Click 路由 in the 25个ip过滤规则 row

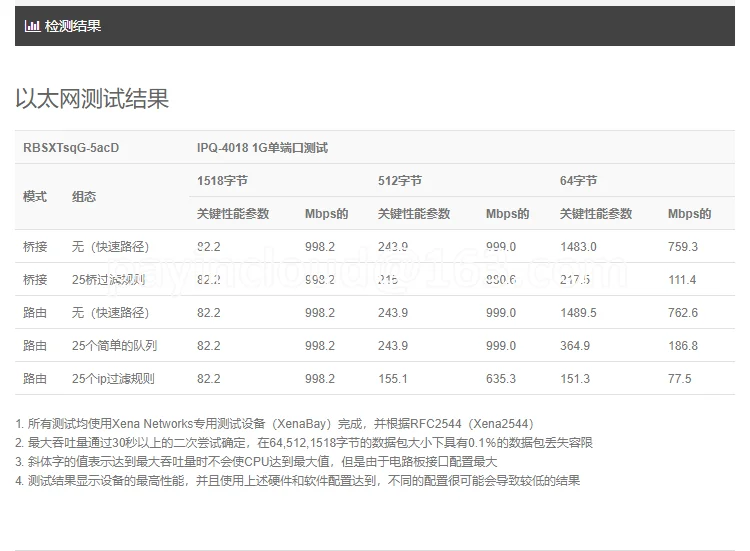click(x=35, y=379)
